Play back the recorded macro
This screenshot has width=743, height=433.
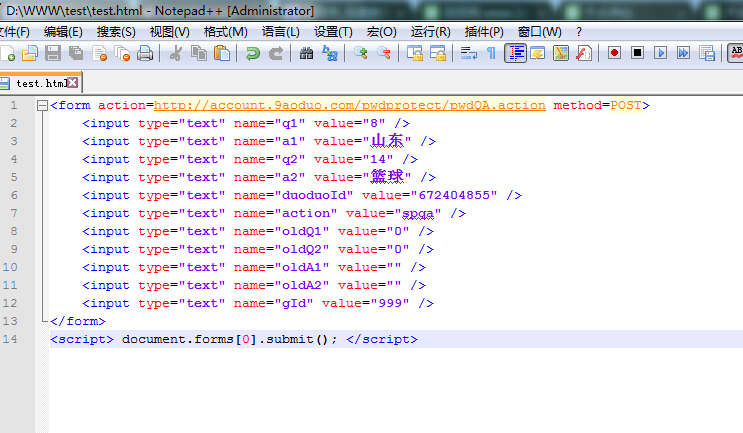(x=661, y=53)
